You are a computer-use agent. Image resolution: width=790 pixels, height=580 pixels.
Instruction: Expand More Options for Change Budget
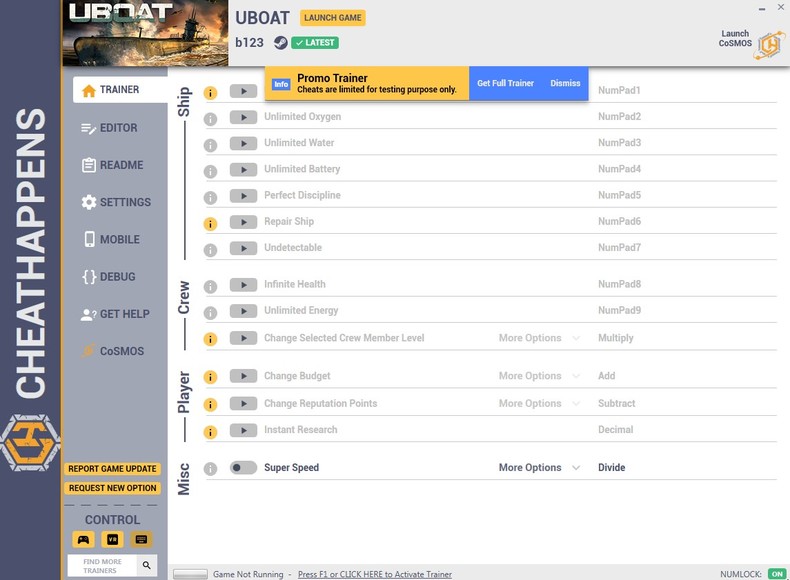click(539, 376)
